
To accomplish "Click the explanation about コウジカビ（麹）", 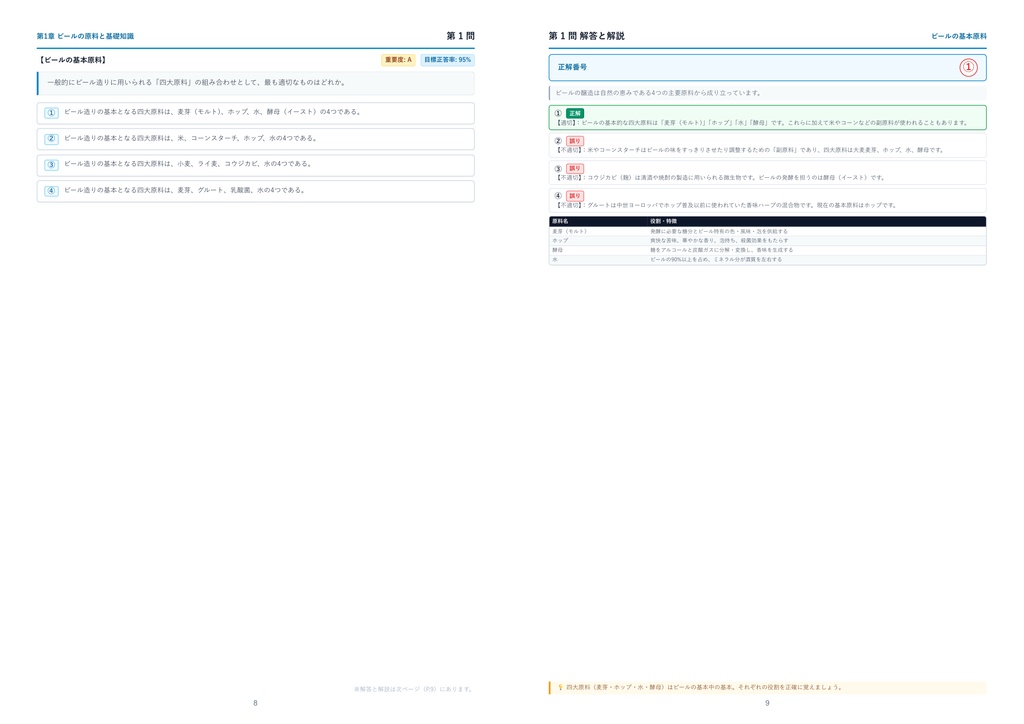I will pyautogui.click(x=719, y=178).
